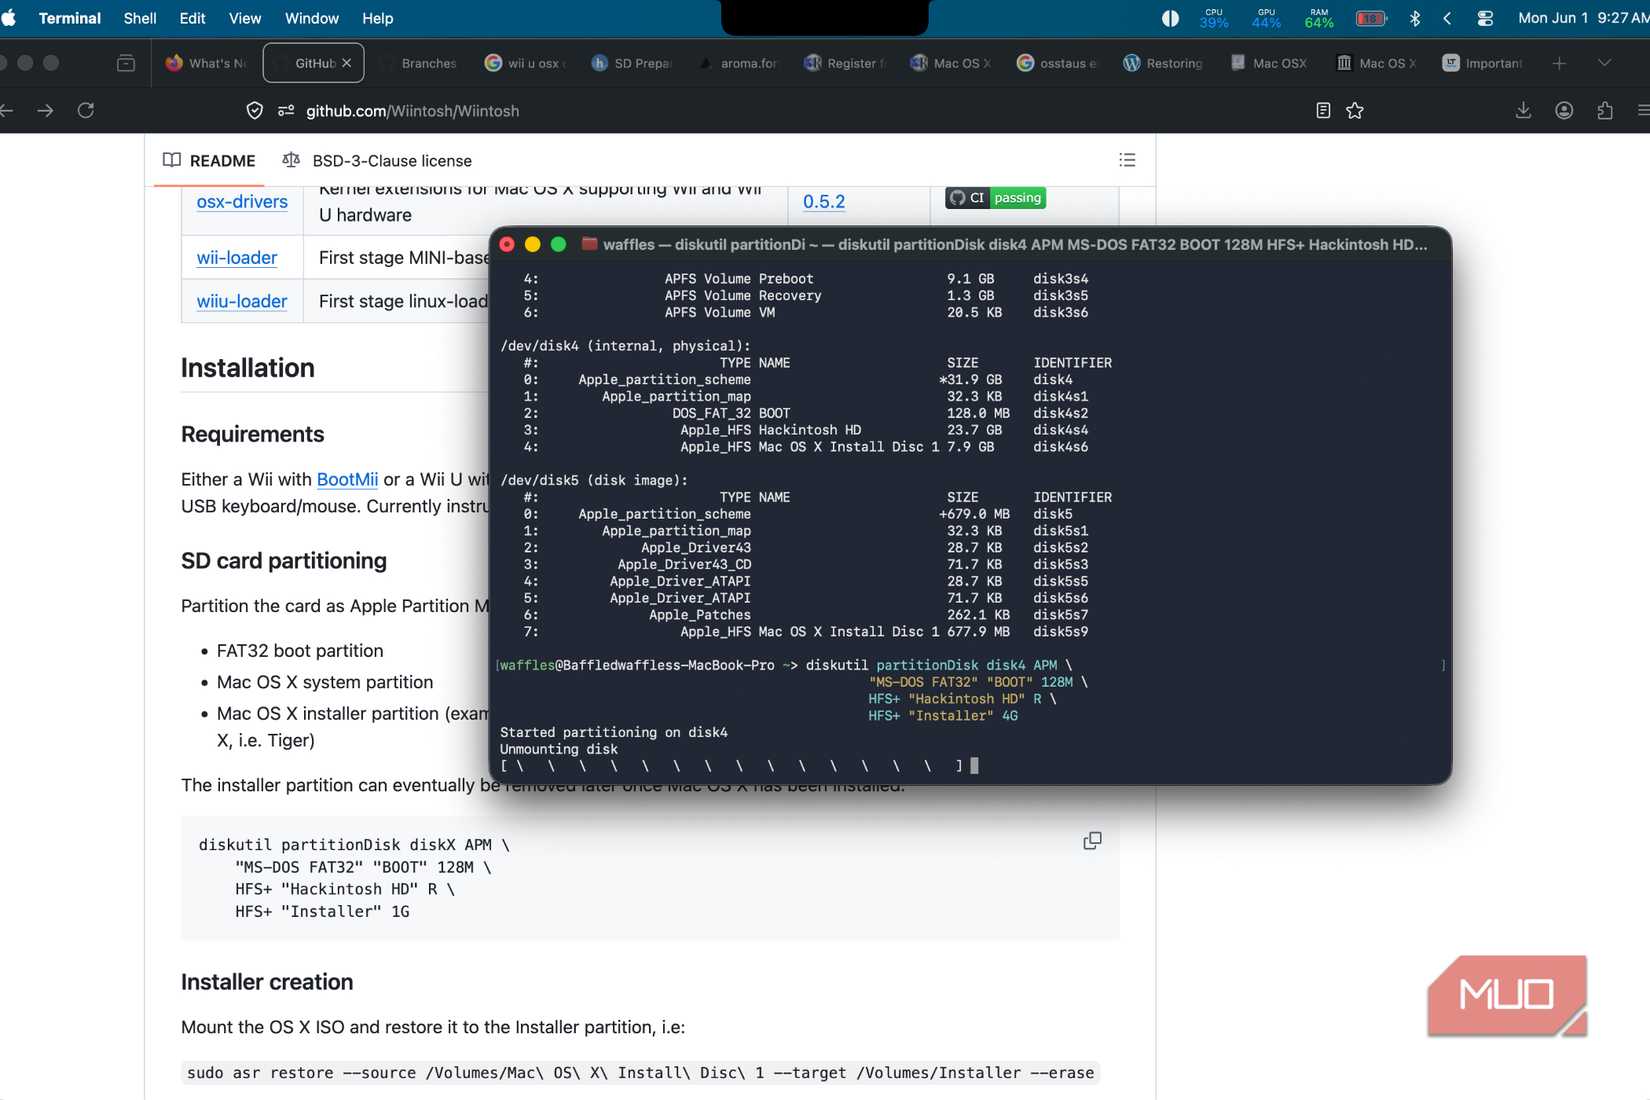Switch to the Register browser tab
The height and width of the screenshot is (1100, 1650).
(845, 63)
